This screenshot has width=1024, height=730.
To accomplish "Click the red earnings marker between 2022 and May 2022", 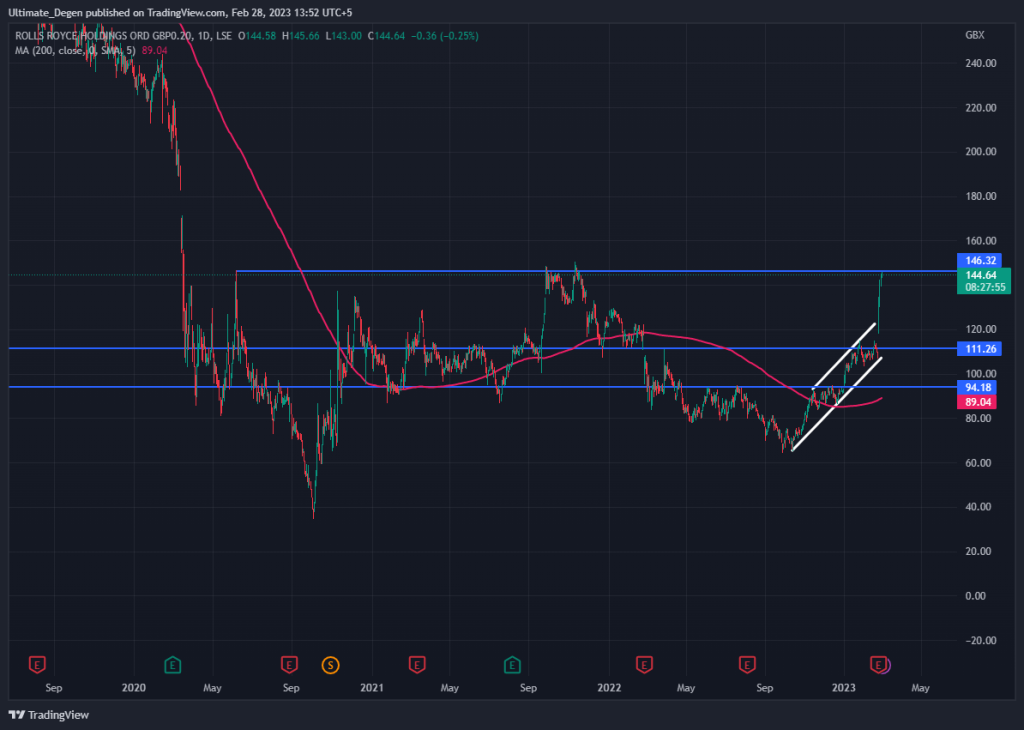I will [645, 665].
